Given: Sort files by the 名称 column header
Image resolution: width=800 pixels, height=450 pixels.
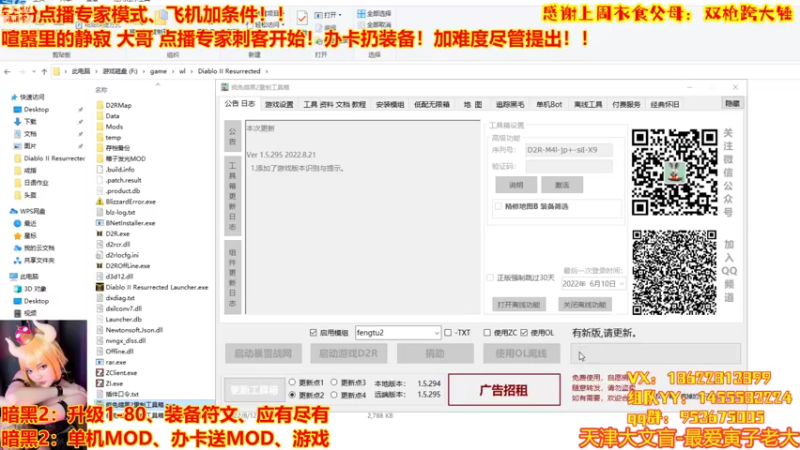Looking at the screenshot, I should pos(101,90).
